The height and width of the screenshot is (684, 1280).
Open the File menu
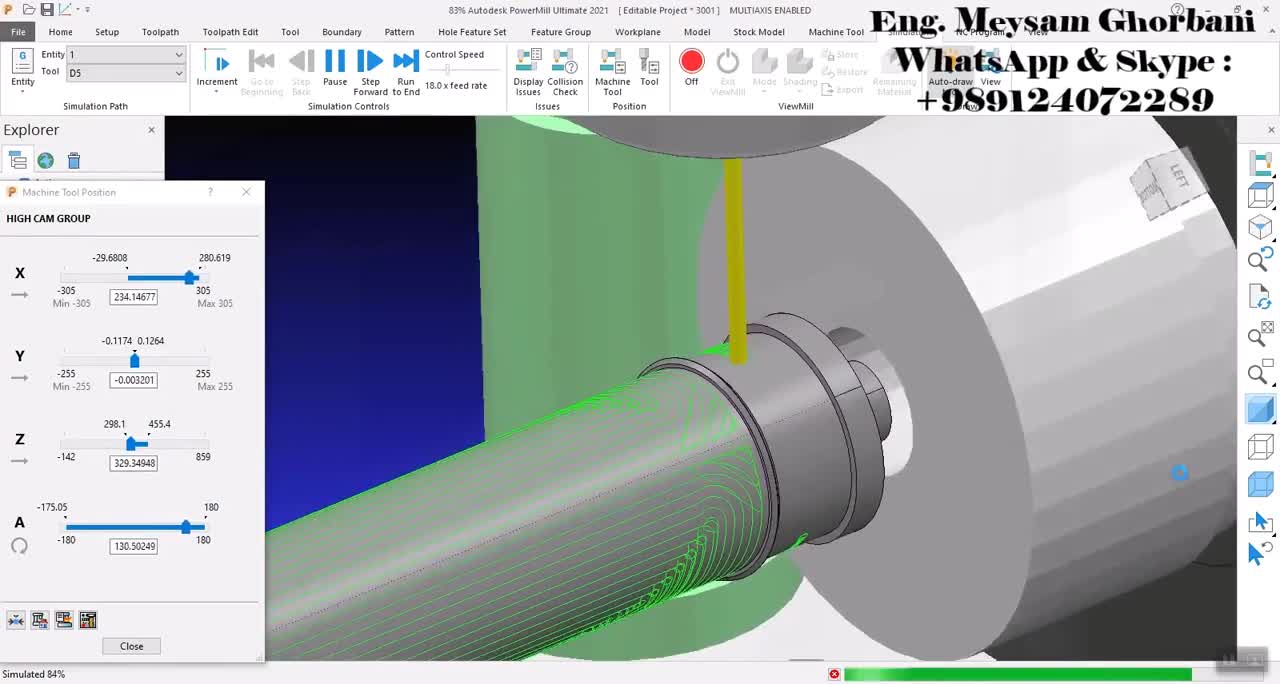tap(18, 32)
